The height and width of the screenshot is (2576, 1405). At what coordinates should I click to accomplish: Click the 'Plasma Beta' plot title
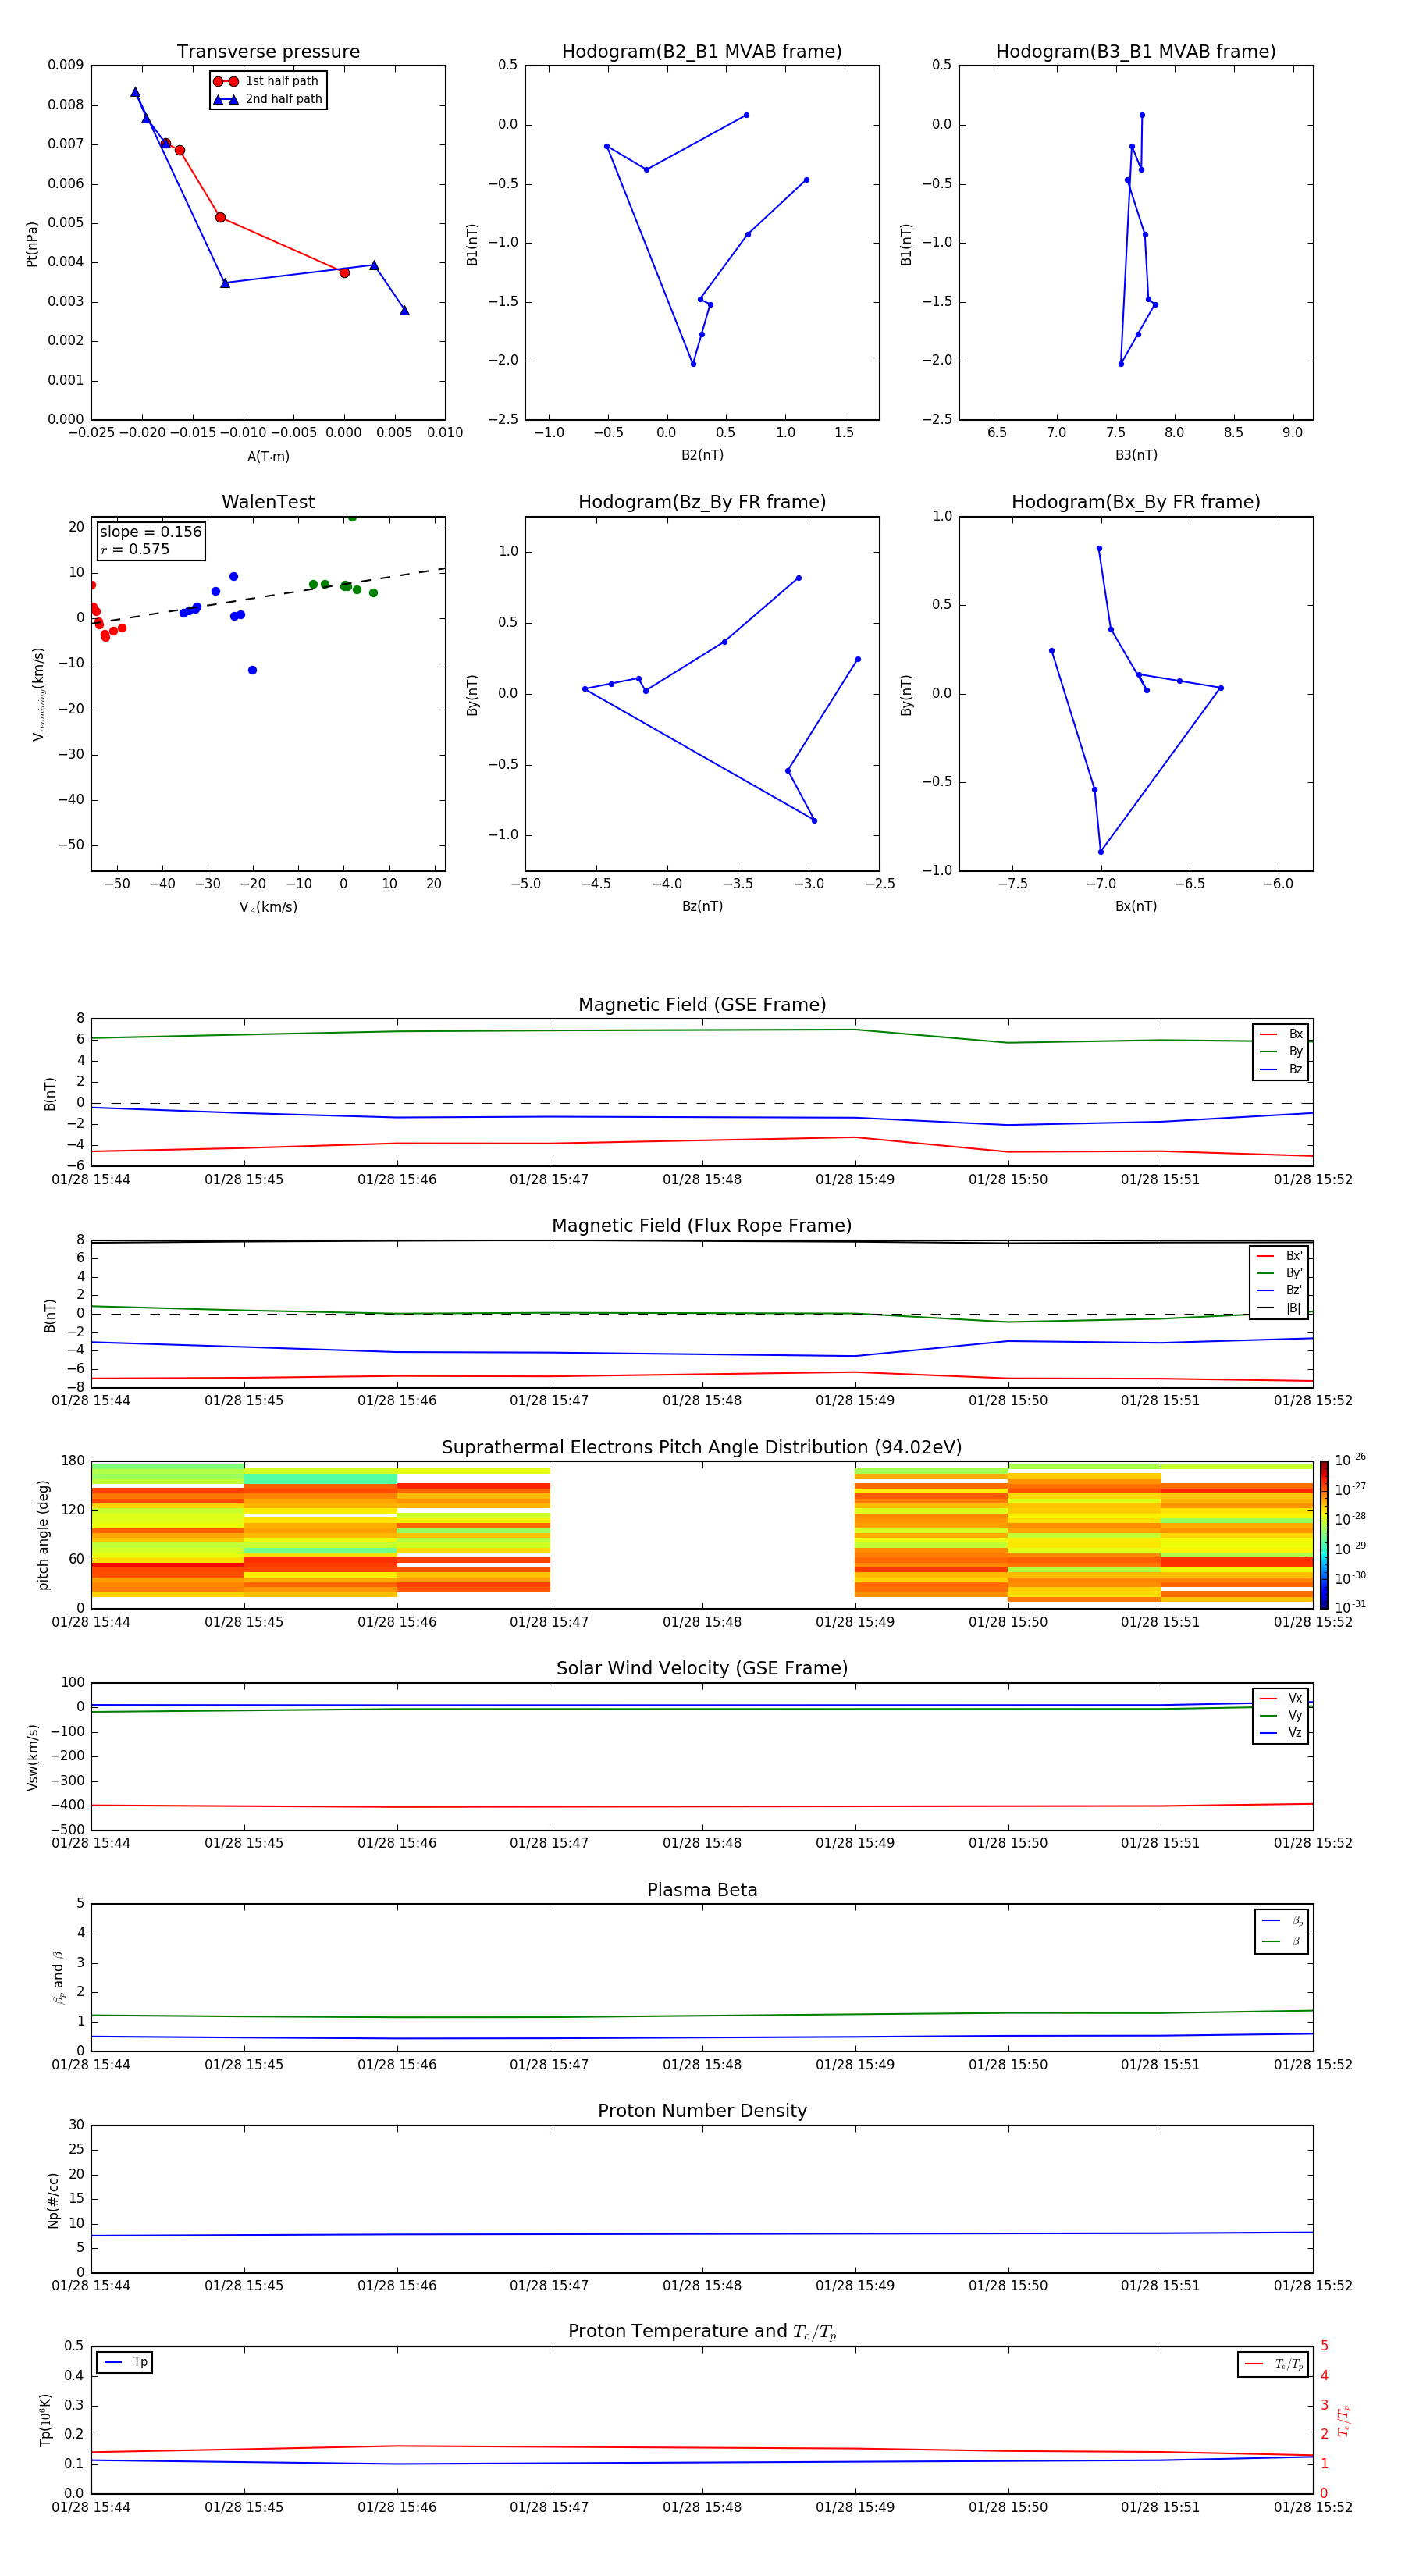pos(702,1891)
